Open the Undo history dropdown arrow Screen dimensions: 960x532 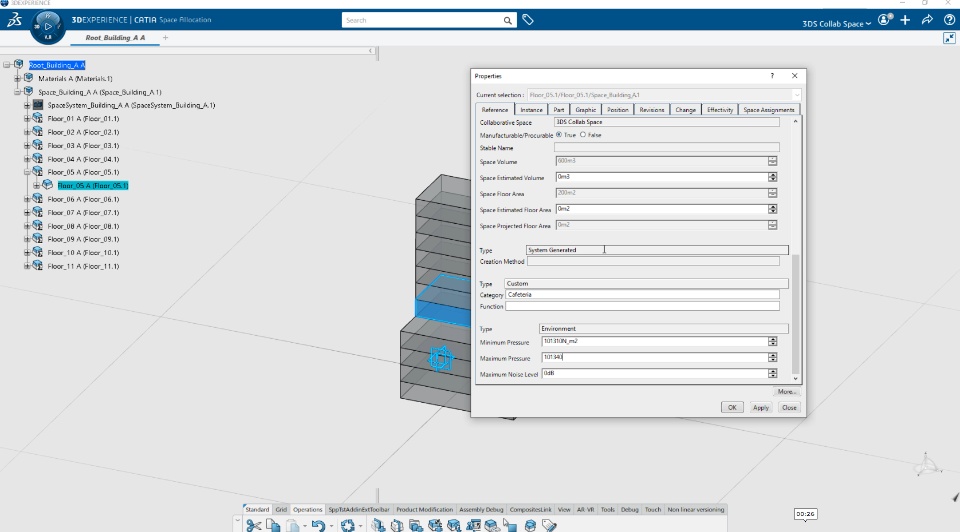pyautogui.click(x=331, y=526)
